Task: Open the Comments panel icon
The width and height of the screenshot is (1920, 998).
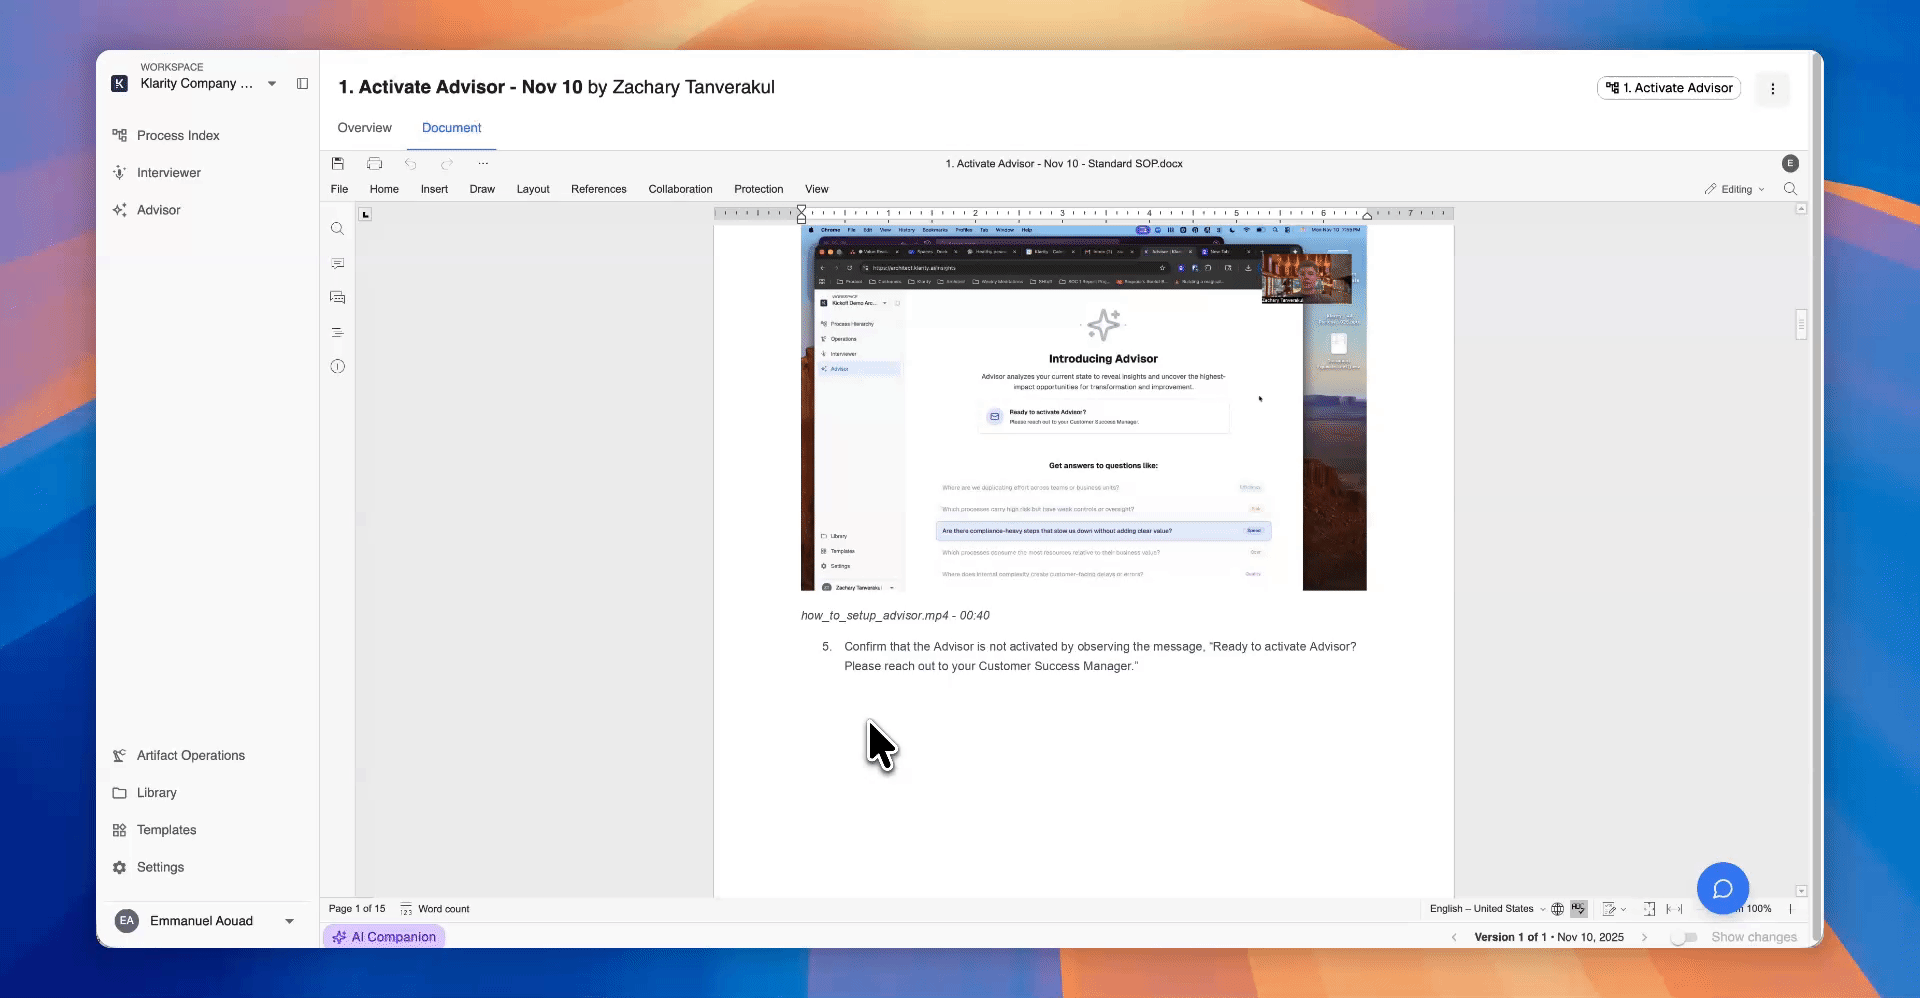Action: 338,263
